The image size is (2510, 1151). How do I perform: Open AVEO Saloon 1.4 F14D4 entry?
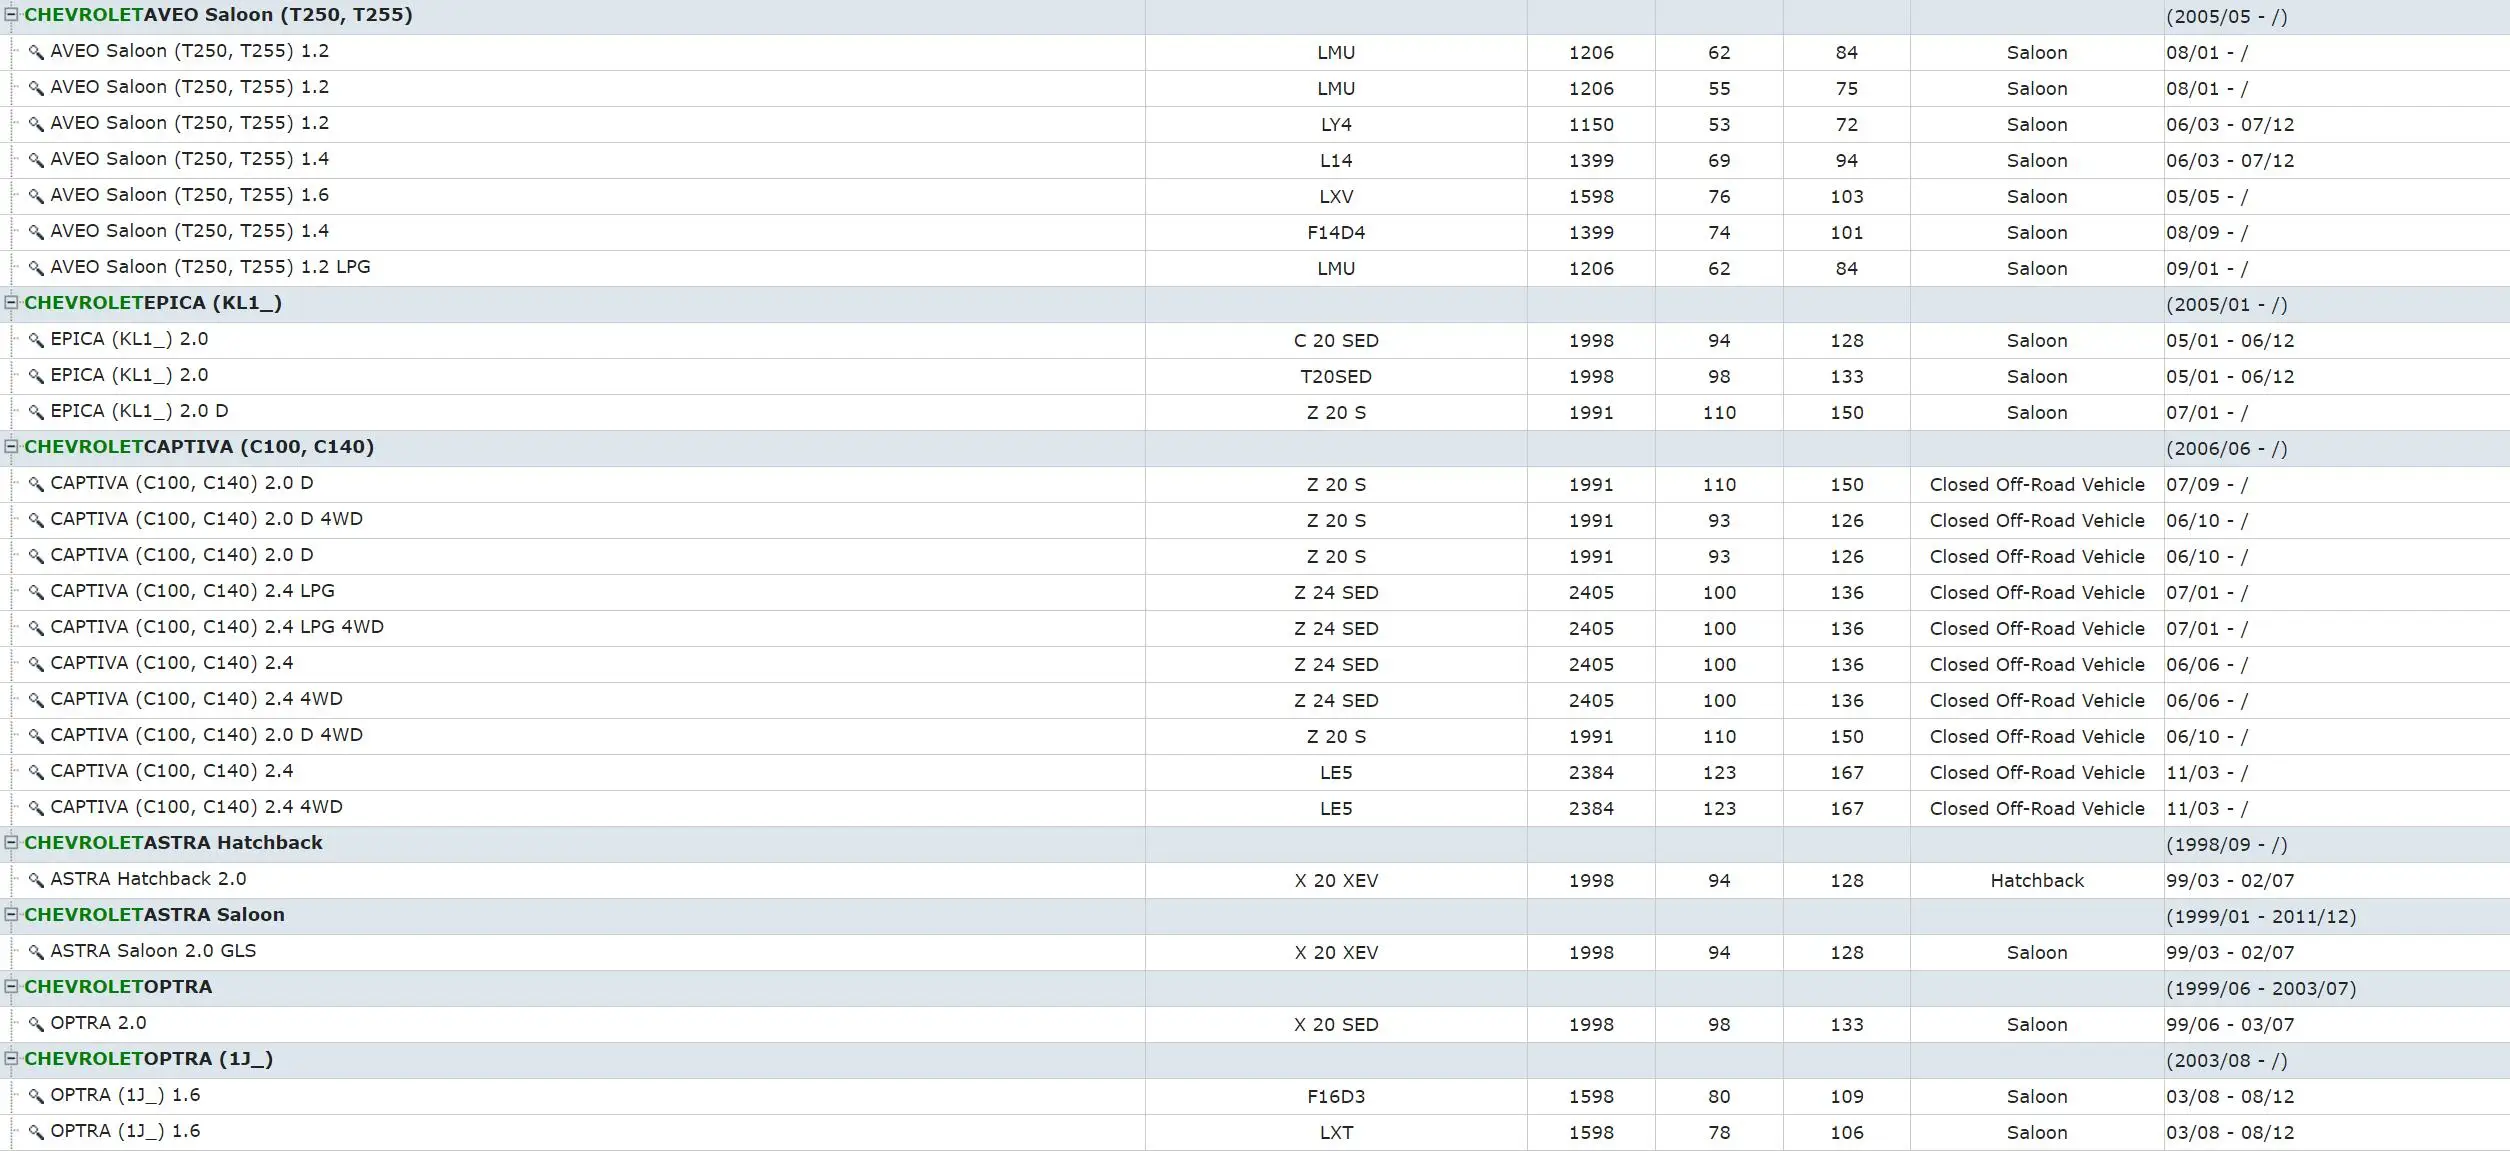point(189,231)
